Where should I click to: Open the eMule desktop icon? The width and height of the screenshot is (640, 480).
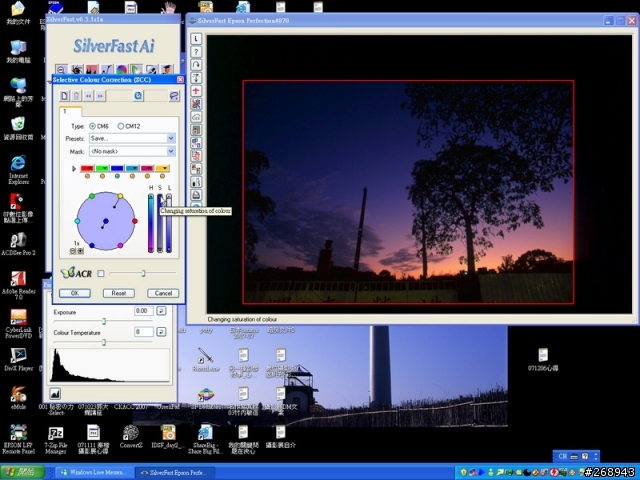coord(18,398)
